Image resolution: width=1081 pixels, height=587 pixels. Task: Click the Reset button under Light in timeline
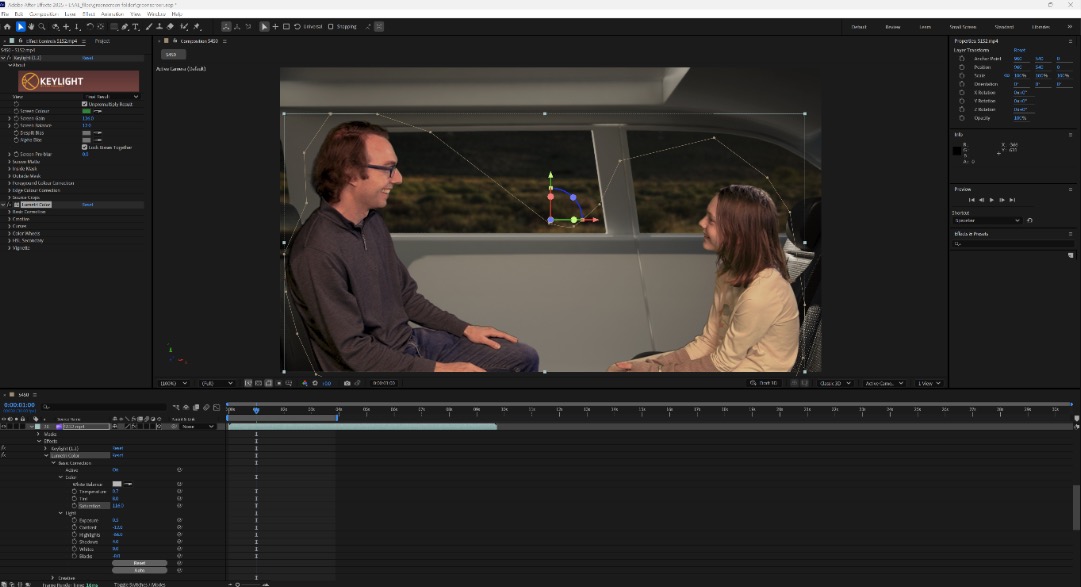coord(139,563)
